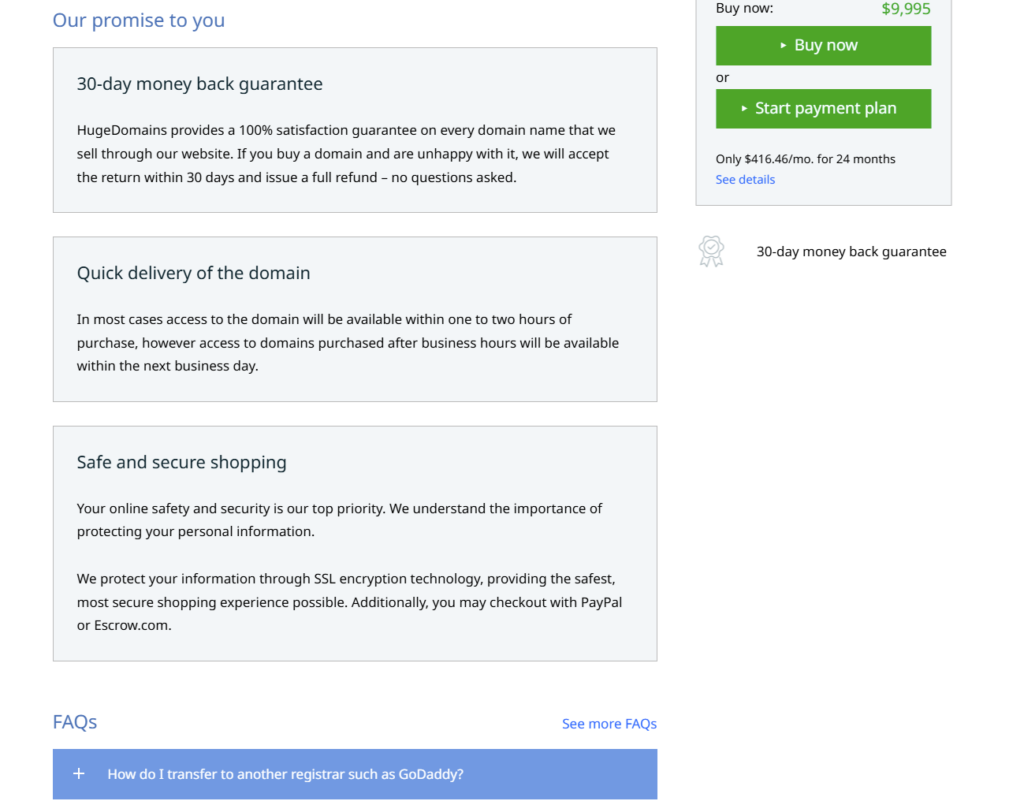Click the Start payment plan button
The height and width of the screenshot is (801, 1024).
[x=823, y=109]
